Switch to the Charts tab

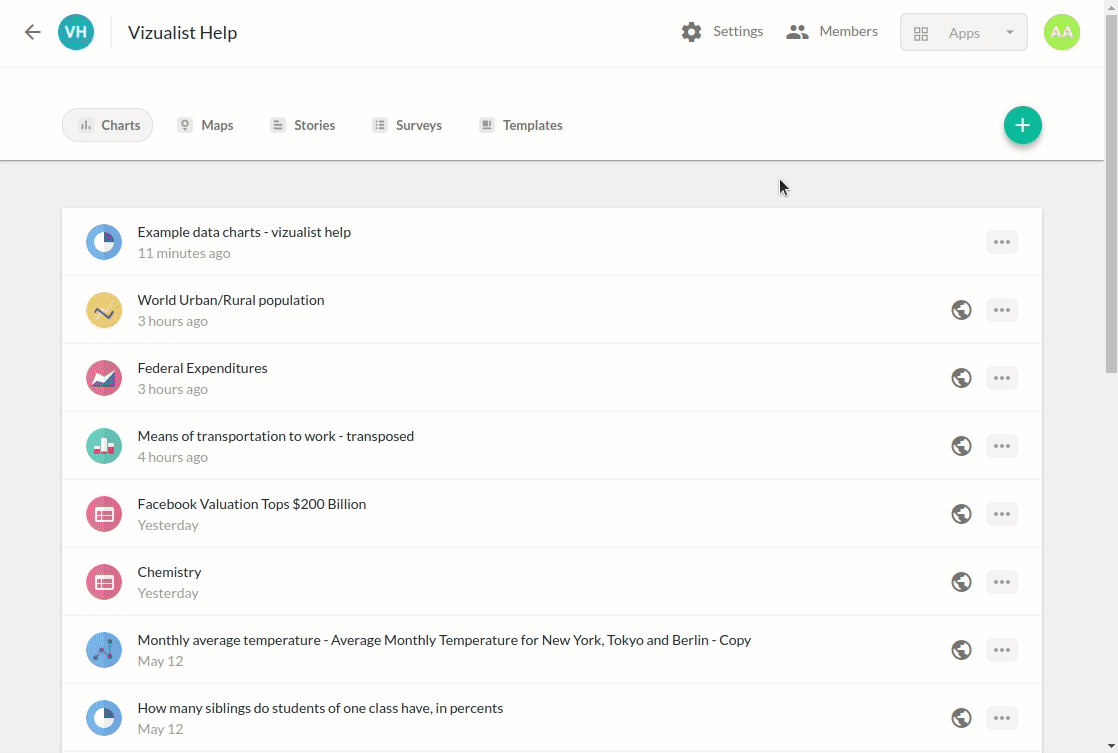[108, 125]
